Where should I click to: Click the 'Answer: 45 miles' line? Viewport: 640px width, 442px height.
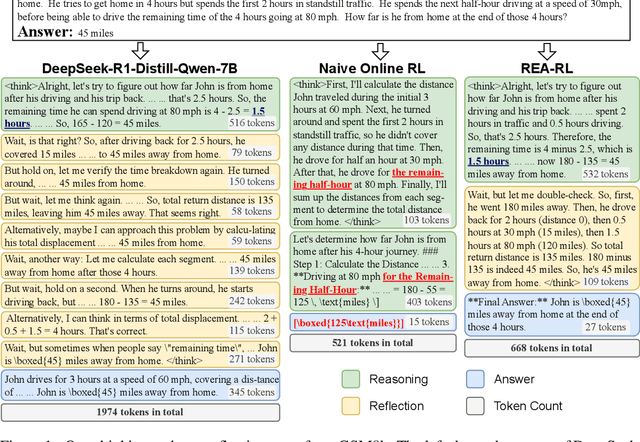65,32
